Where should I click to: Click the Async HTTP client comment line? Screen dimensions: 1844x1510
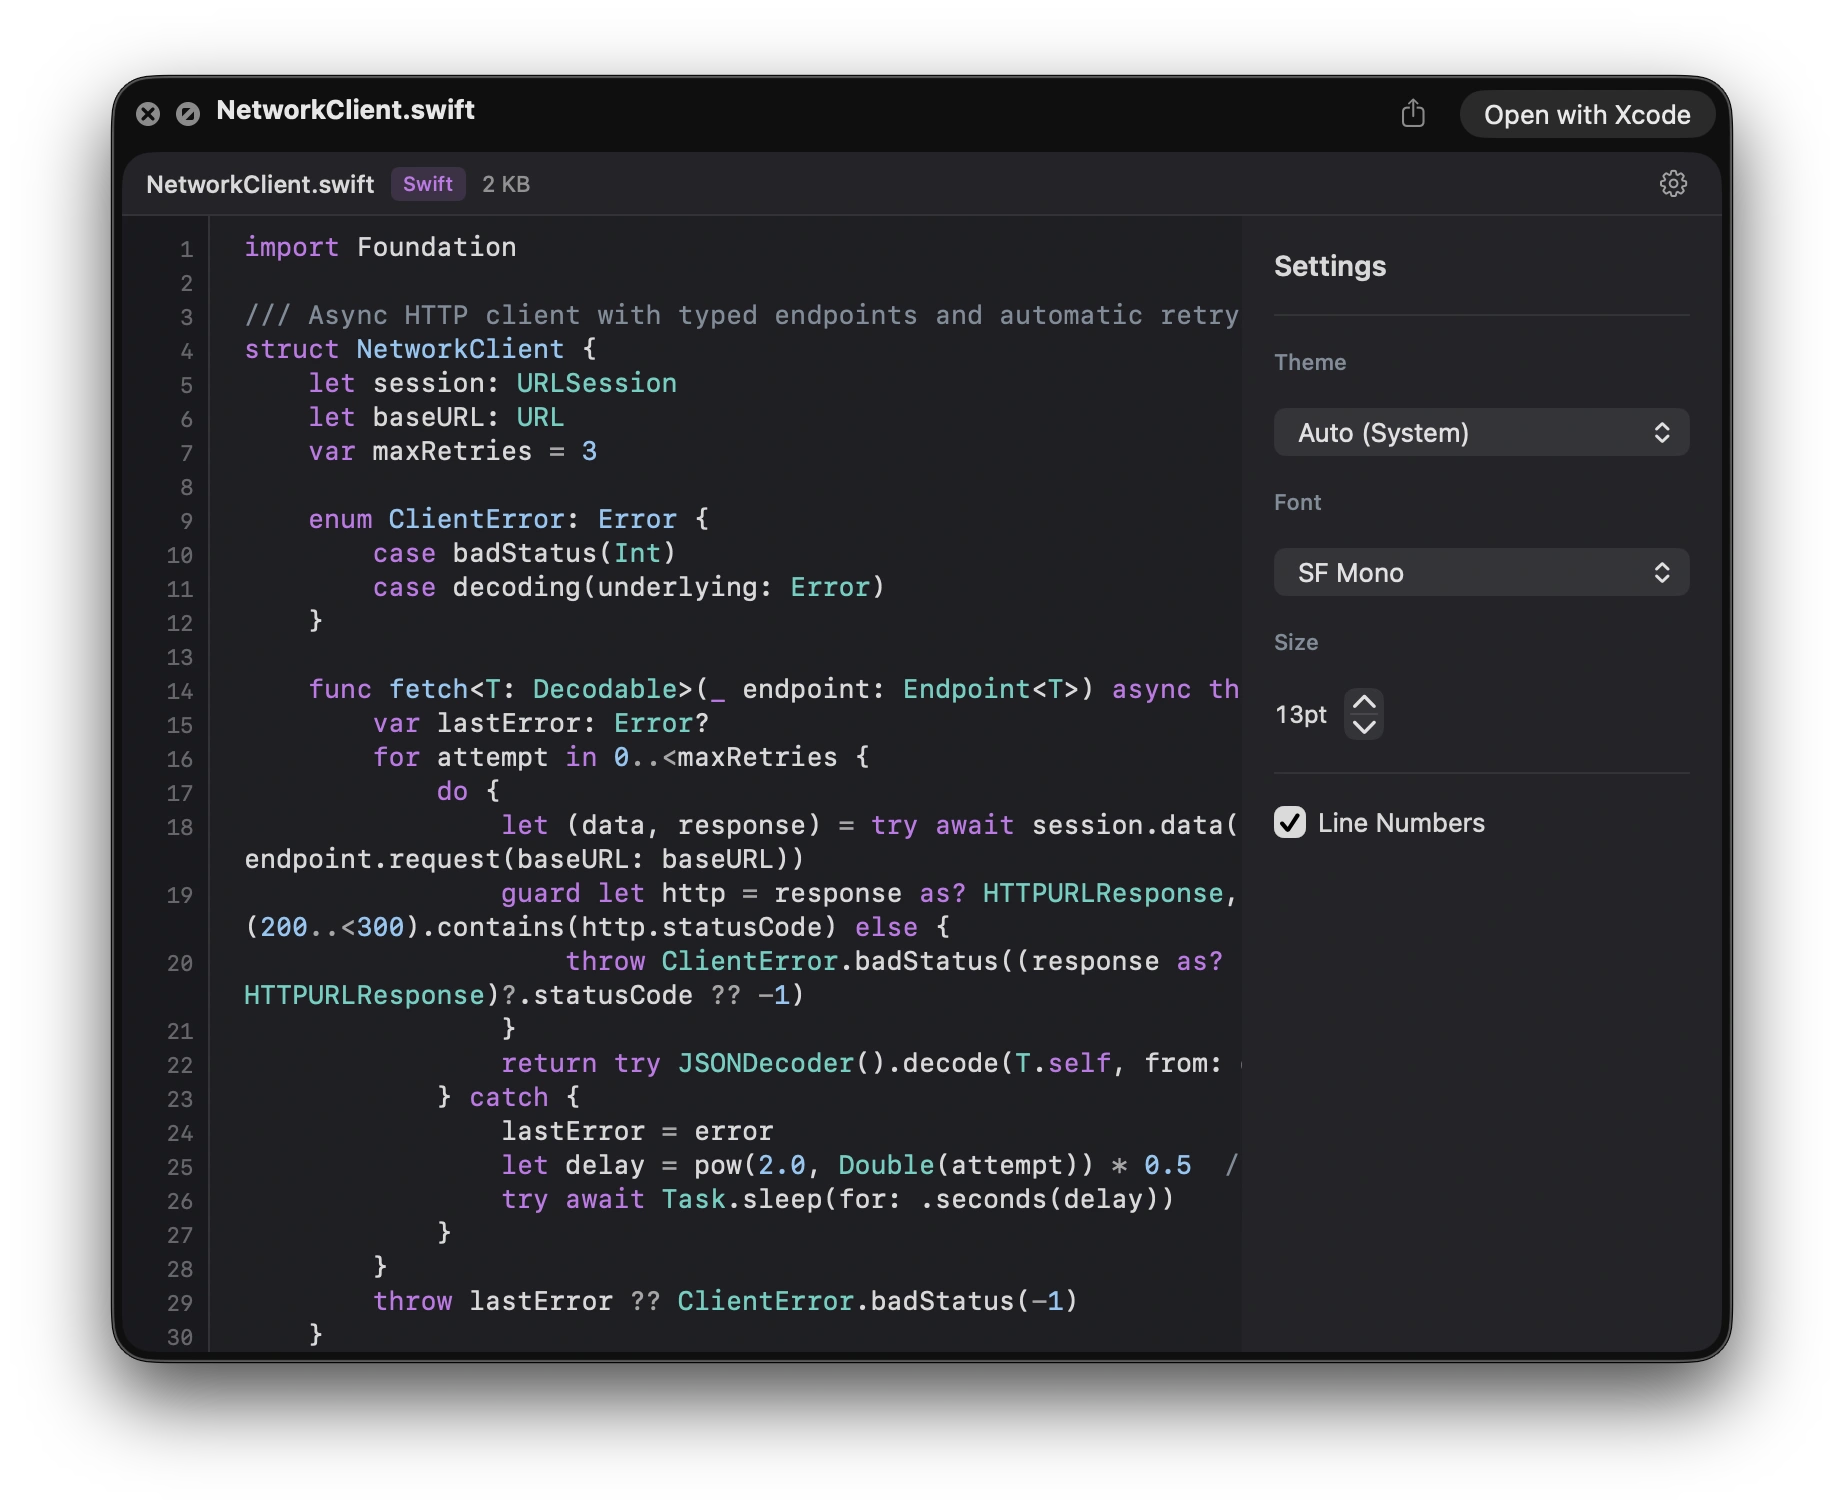point(741,315)
